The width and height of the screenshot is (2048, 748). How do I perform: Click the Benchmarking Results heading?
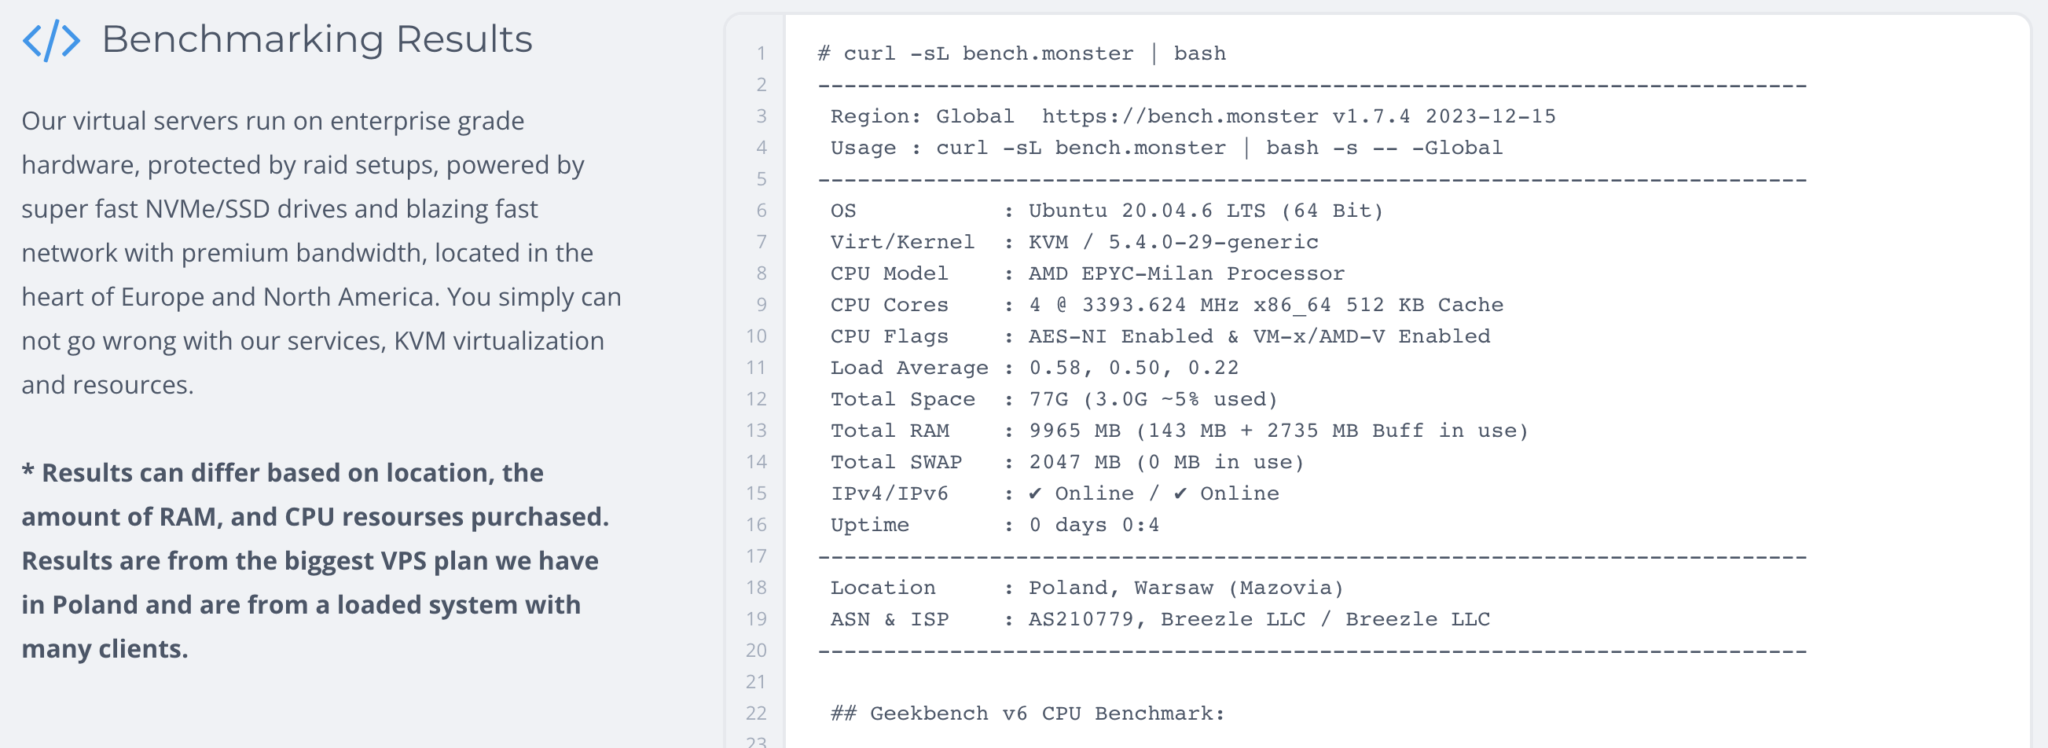317,39
